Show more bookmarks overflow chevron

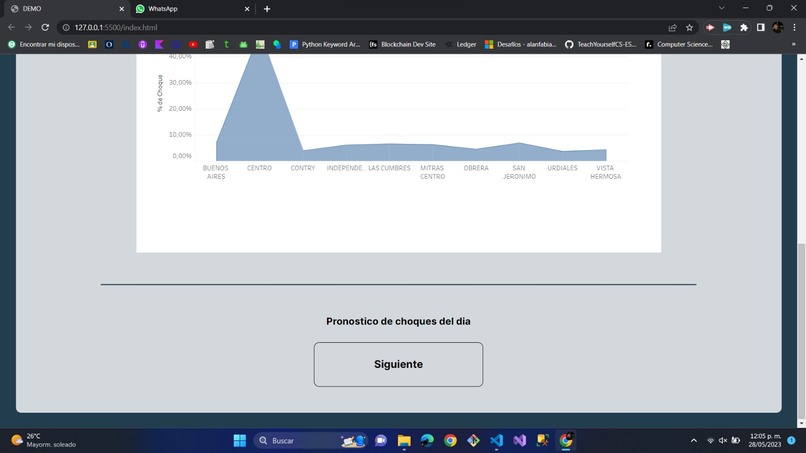point(794,45)
